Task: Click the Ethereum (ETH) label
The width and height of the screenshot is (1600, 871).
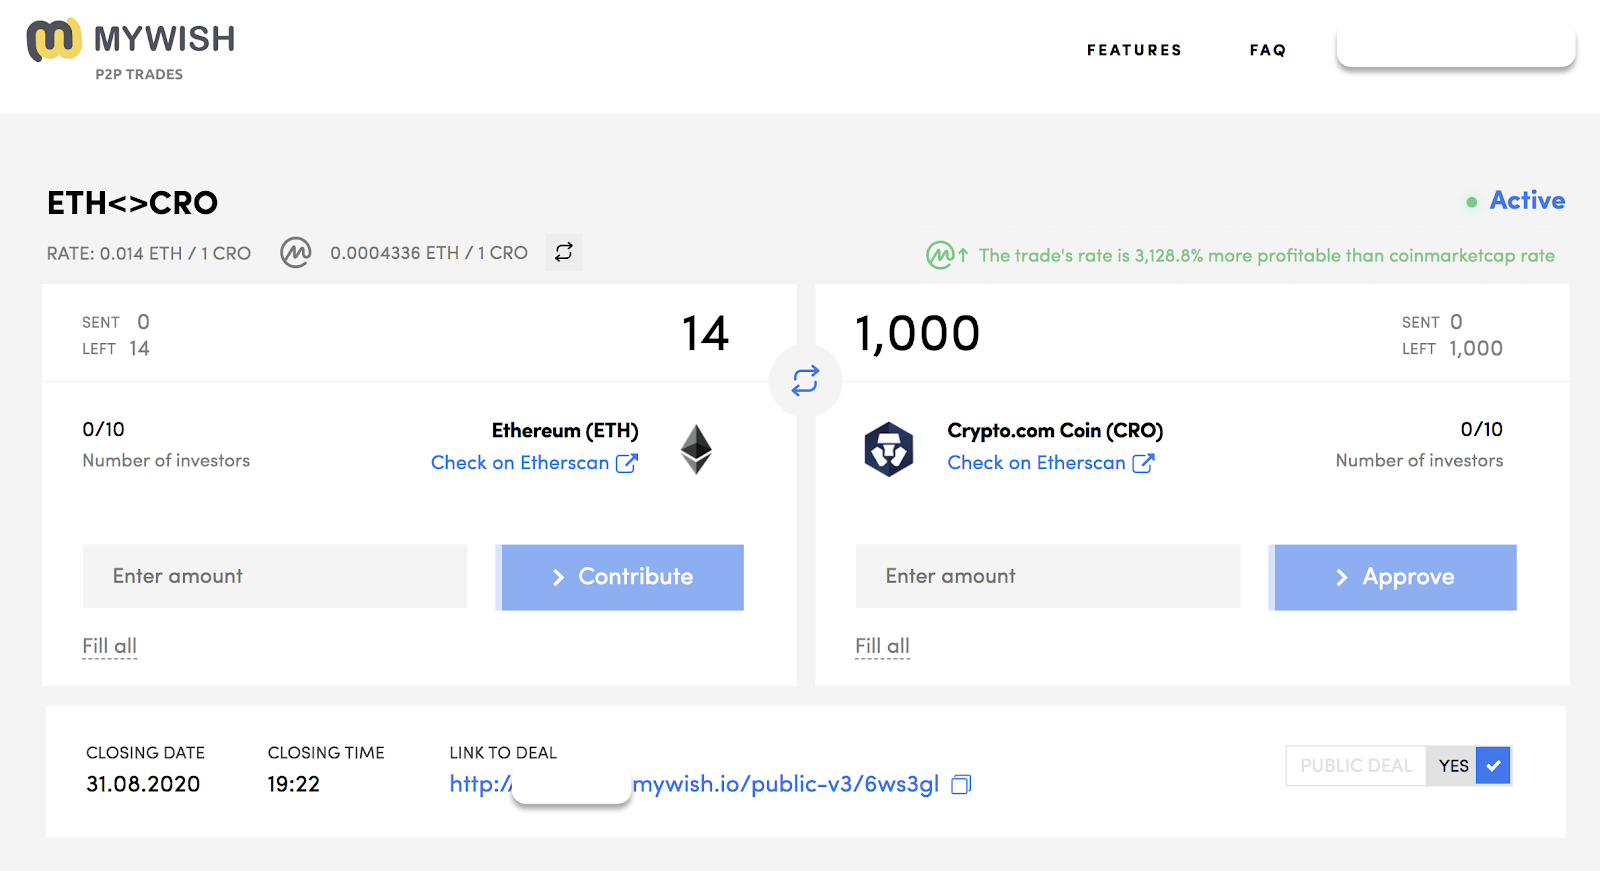Action: point(565,431)
